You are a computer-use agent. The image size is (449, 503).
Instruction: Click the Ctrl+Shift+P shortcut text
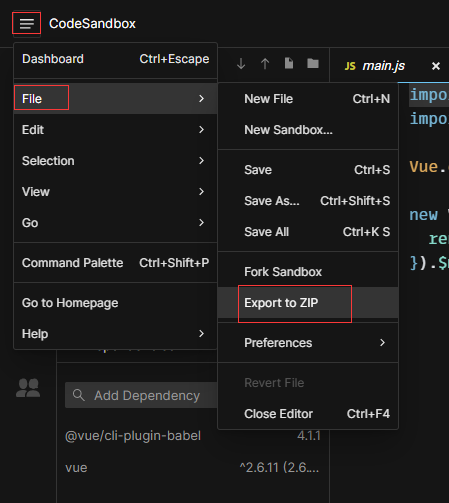point(174,263)
